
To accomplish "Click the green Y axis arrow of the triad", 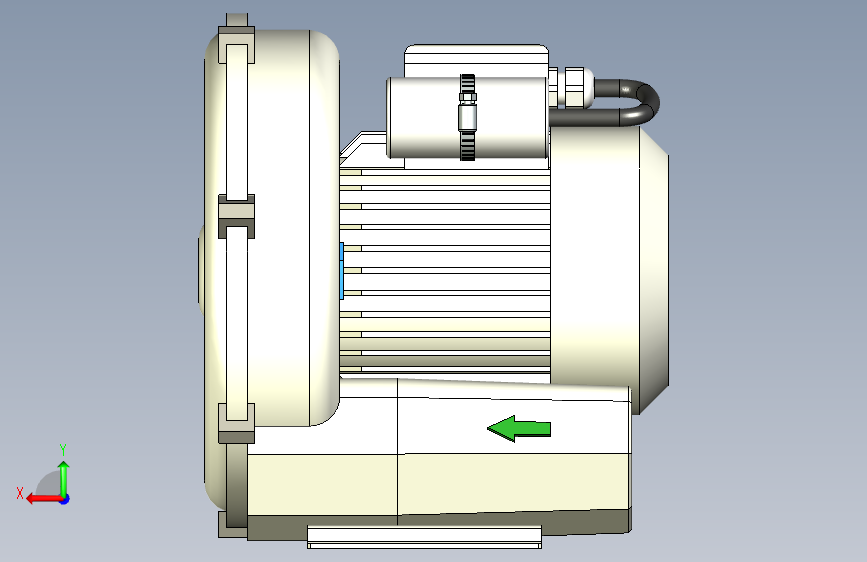I will click(64, 479).
